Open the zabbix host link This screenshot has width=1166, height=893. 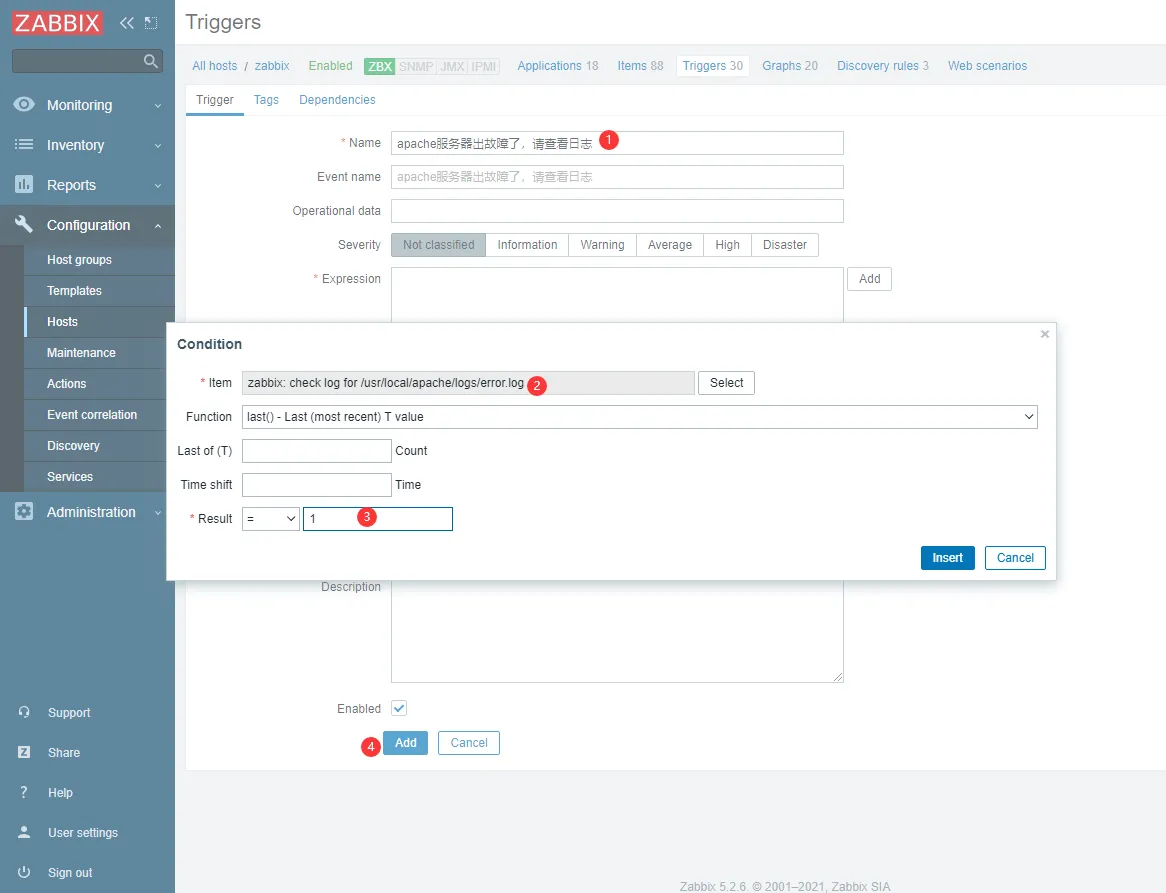(x=272, y=65)
